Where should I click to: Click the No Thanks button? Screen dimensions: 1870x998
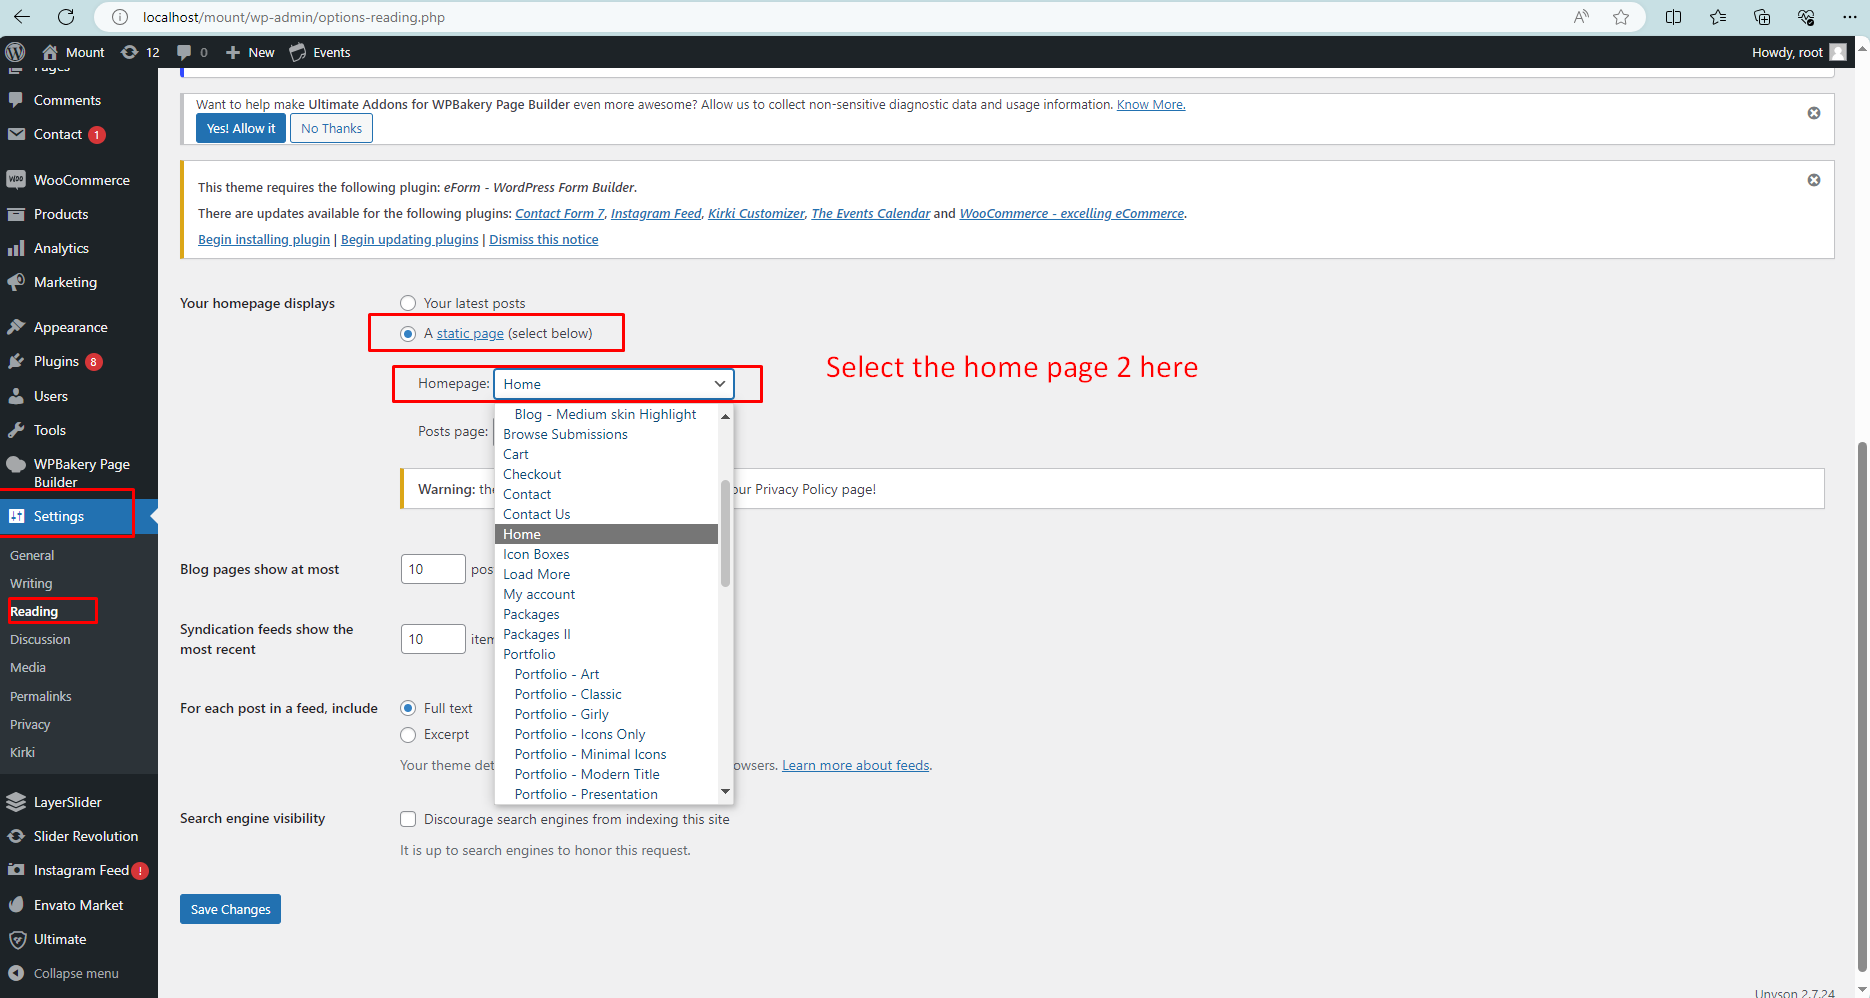(331, 128)
